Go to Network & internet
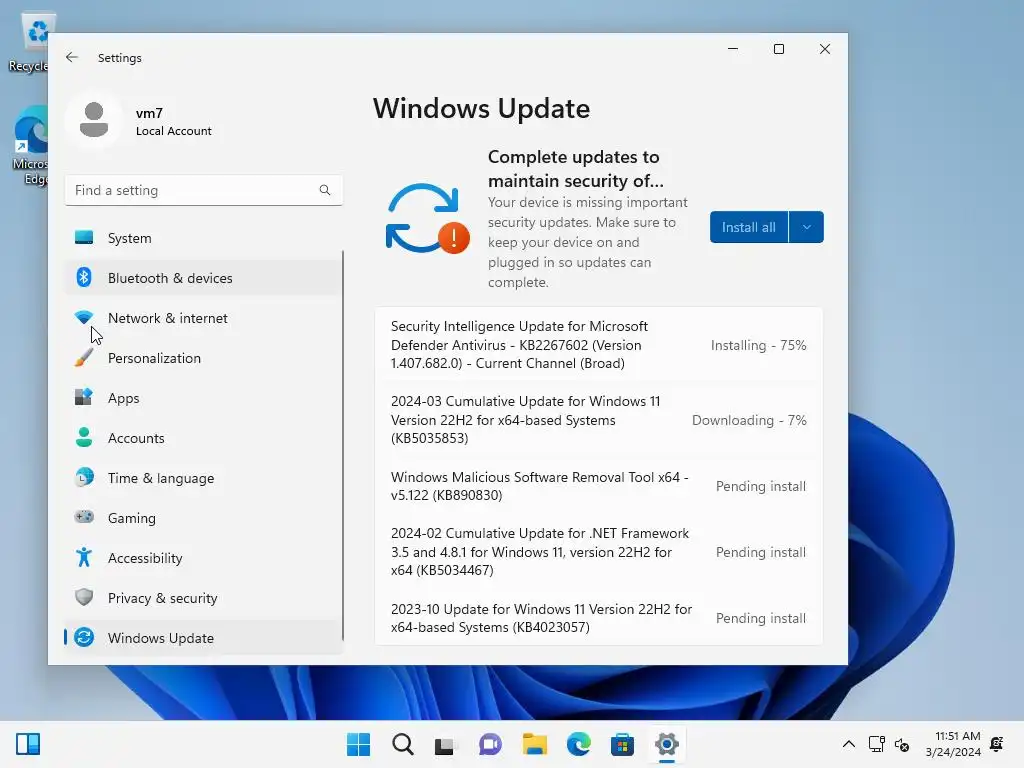This screenshot has width=1024, height=768. [x=203, y=318]
